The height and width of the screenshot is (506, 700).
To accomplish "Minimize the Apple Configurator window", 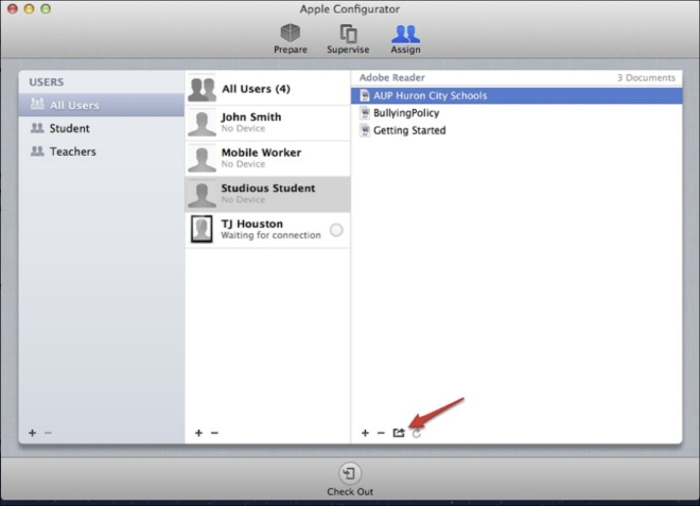I will click(x=29, y=8).
